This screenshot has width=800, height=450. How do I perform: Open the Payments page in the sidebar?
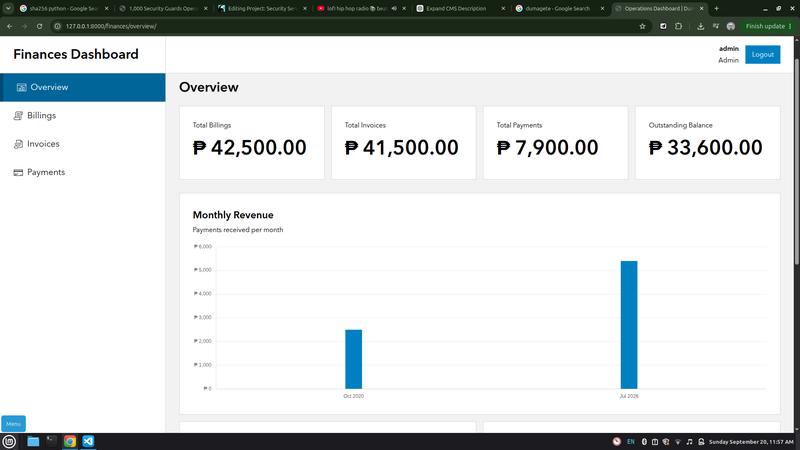tap(83, 172)
